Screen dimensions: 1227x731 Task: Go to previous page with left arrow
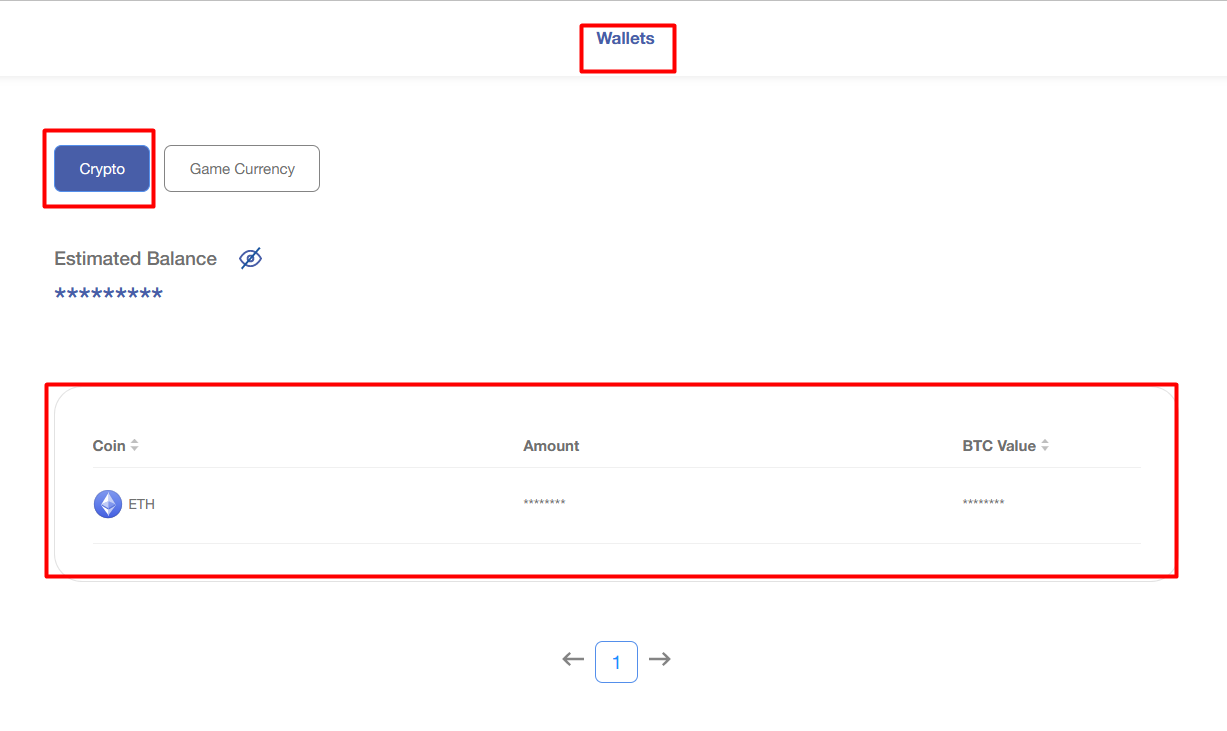573,659
